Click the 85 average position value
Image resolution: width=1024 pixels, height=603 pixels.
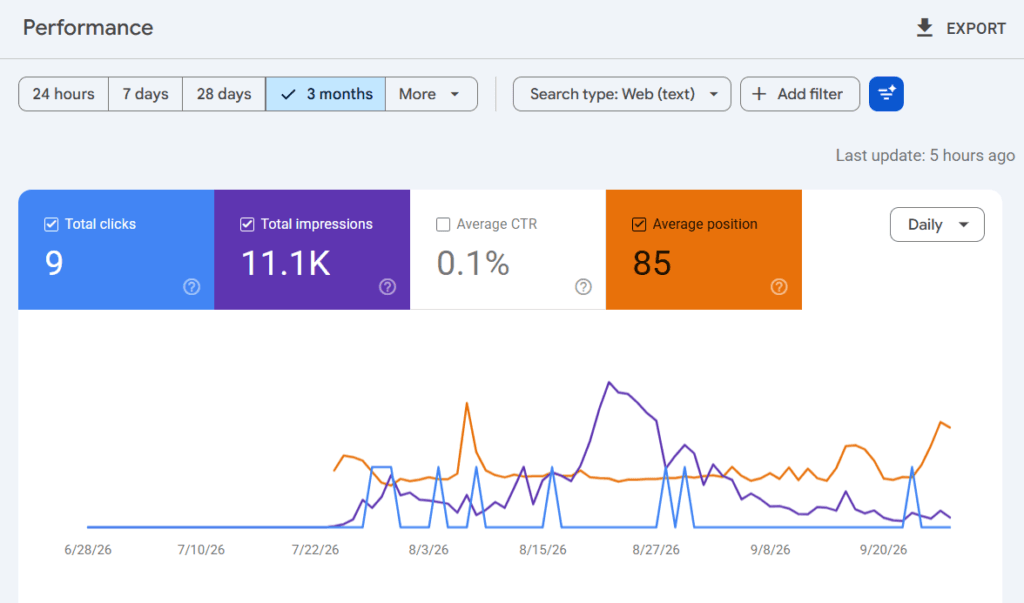652,263
